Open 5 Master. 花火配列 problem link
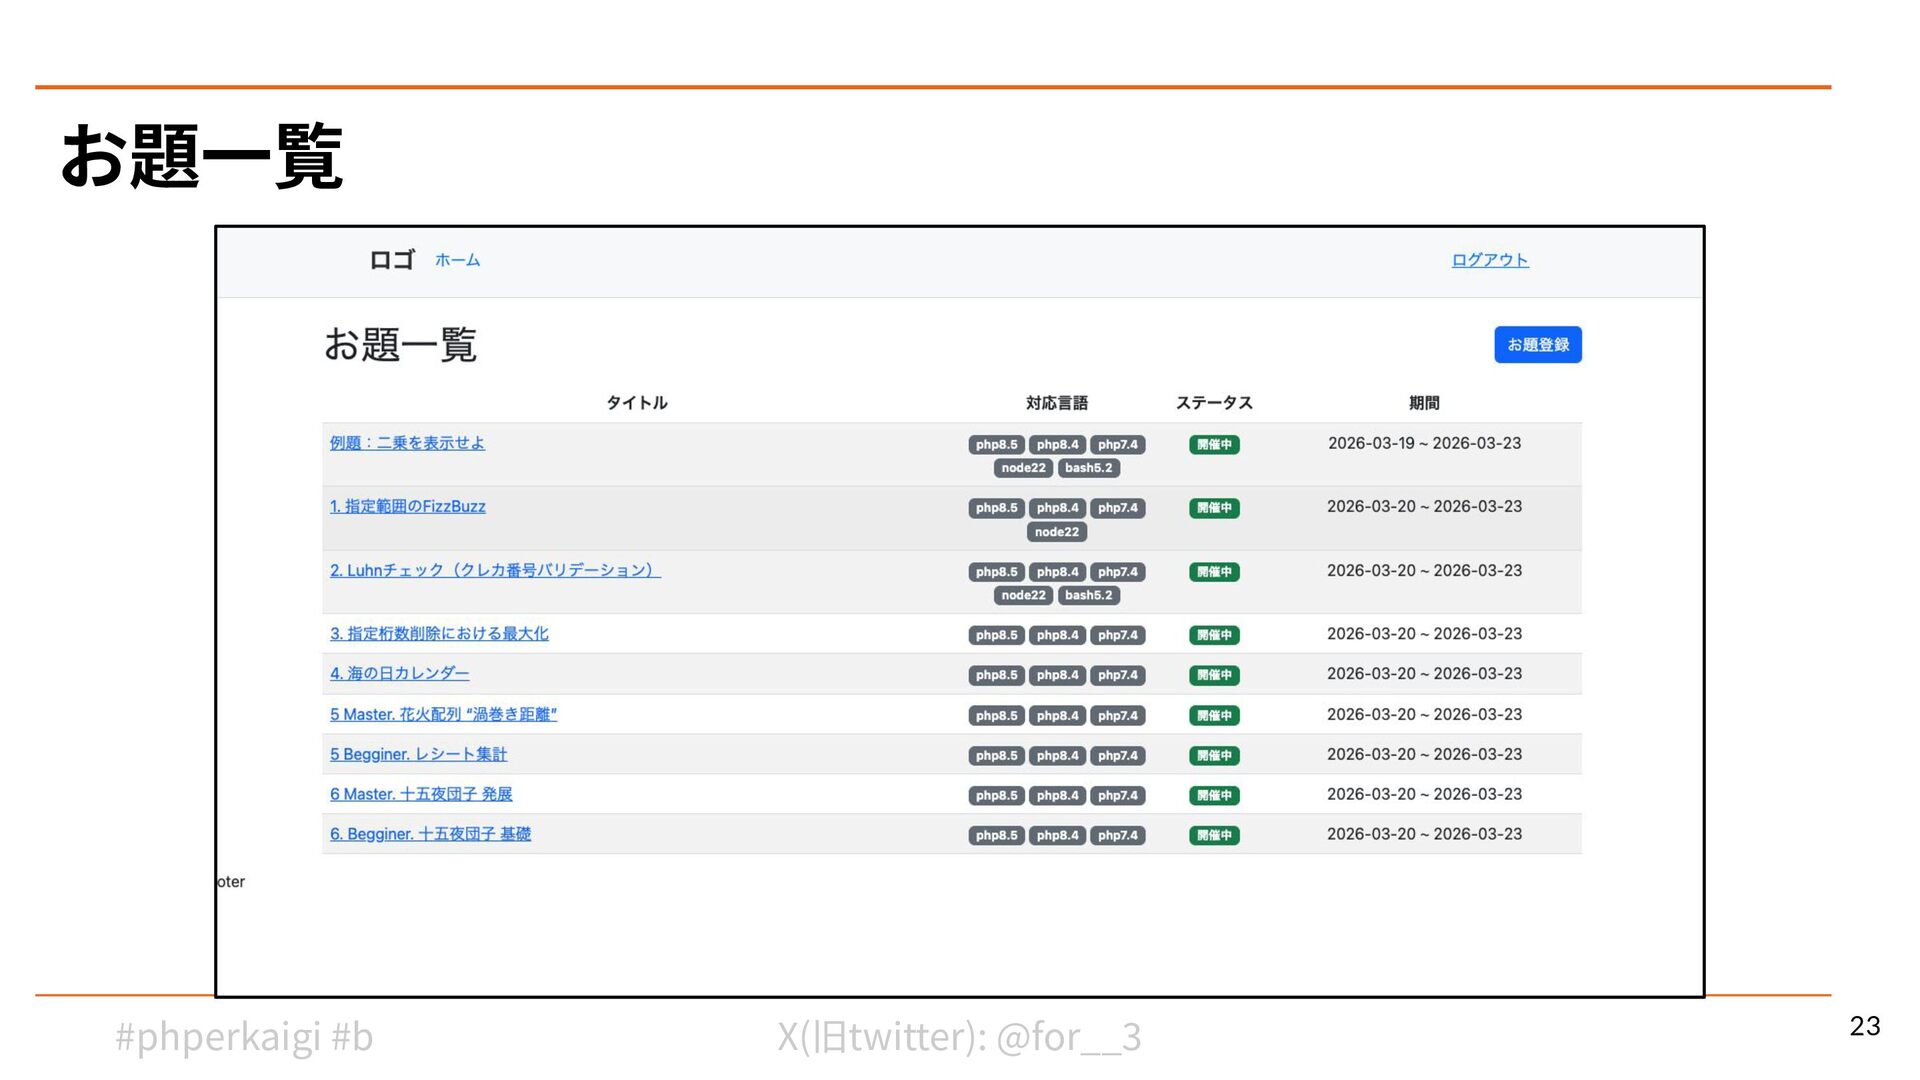 (x=443, y=715)
